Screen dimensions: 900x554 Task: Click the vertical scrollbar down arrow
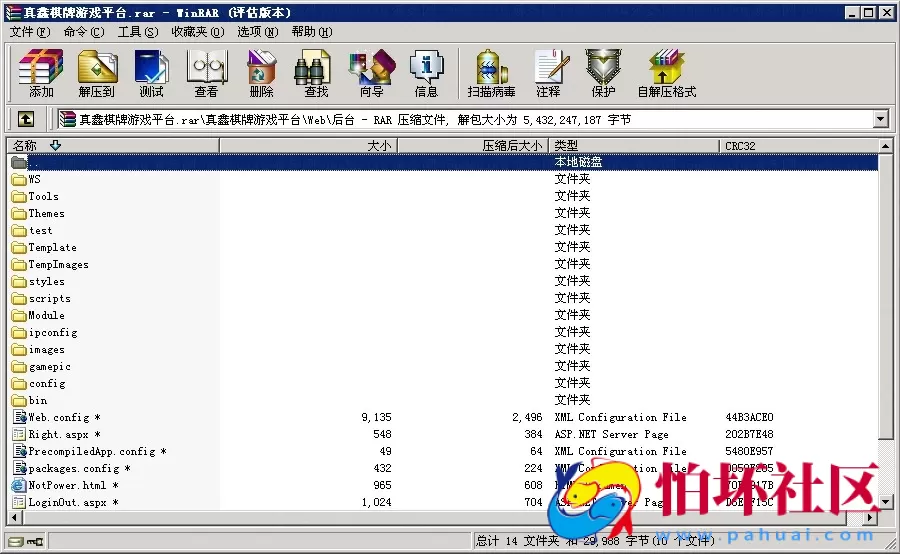(886, 503)
